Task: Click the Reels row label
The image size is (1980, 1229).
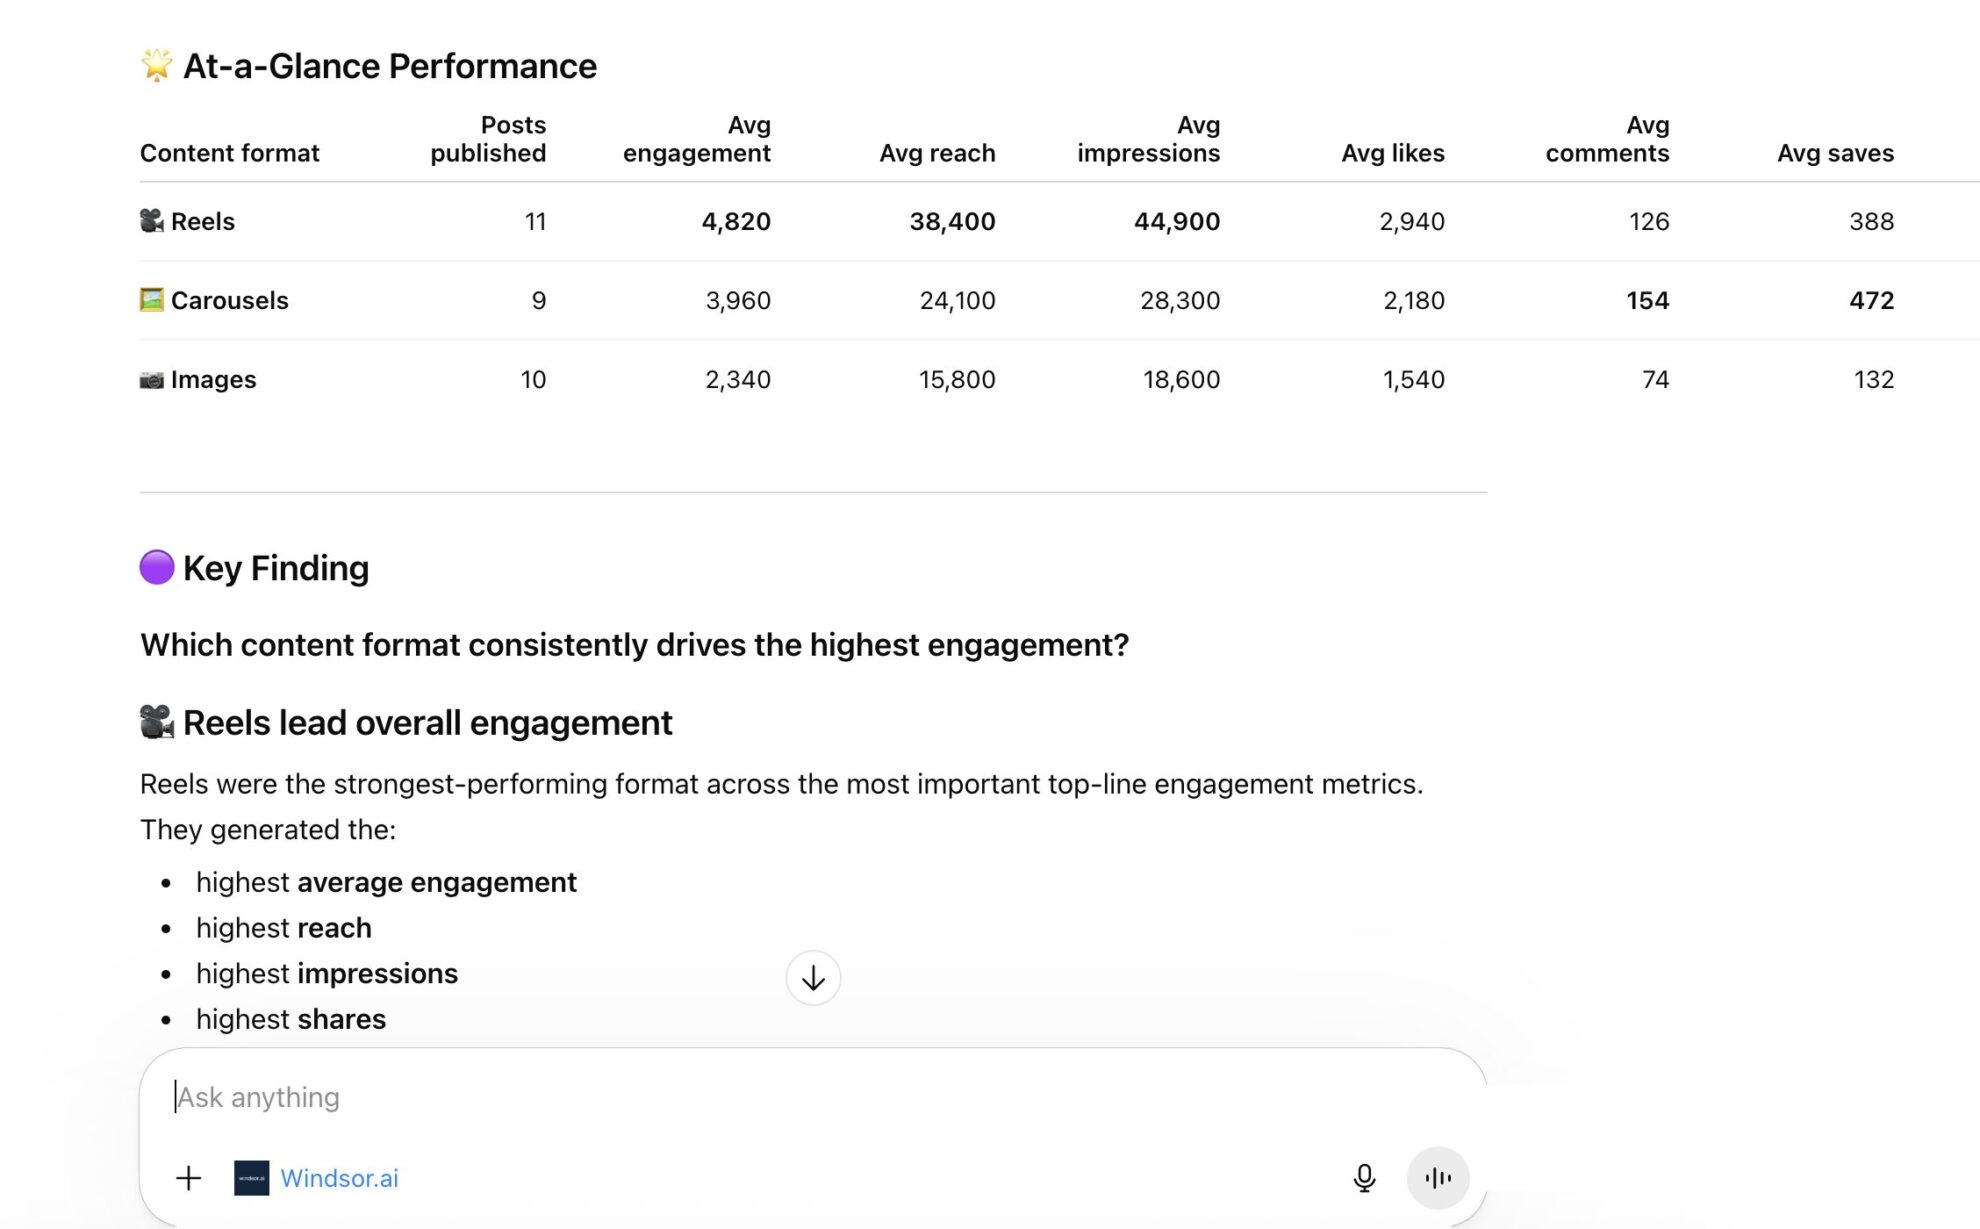Action: tap(203, 221)
